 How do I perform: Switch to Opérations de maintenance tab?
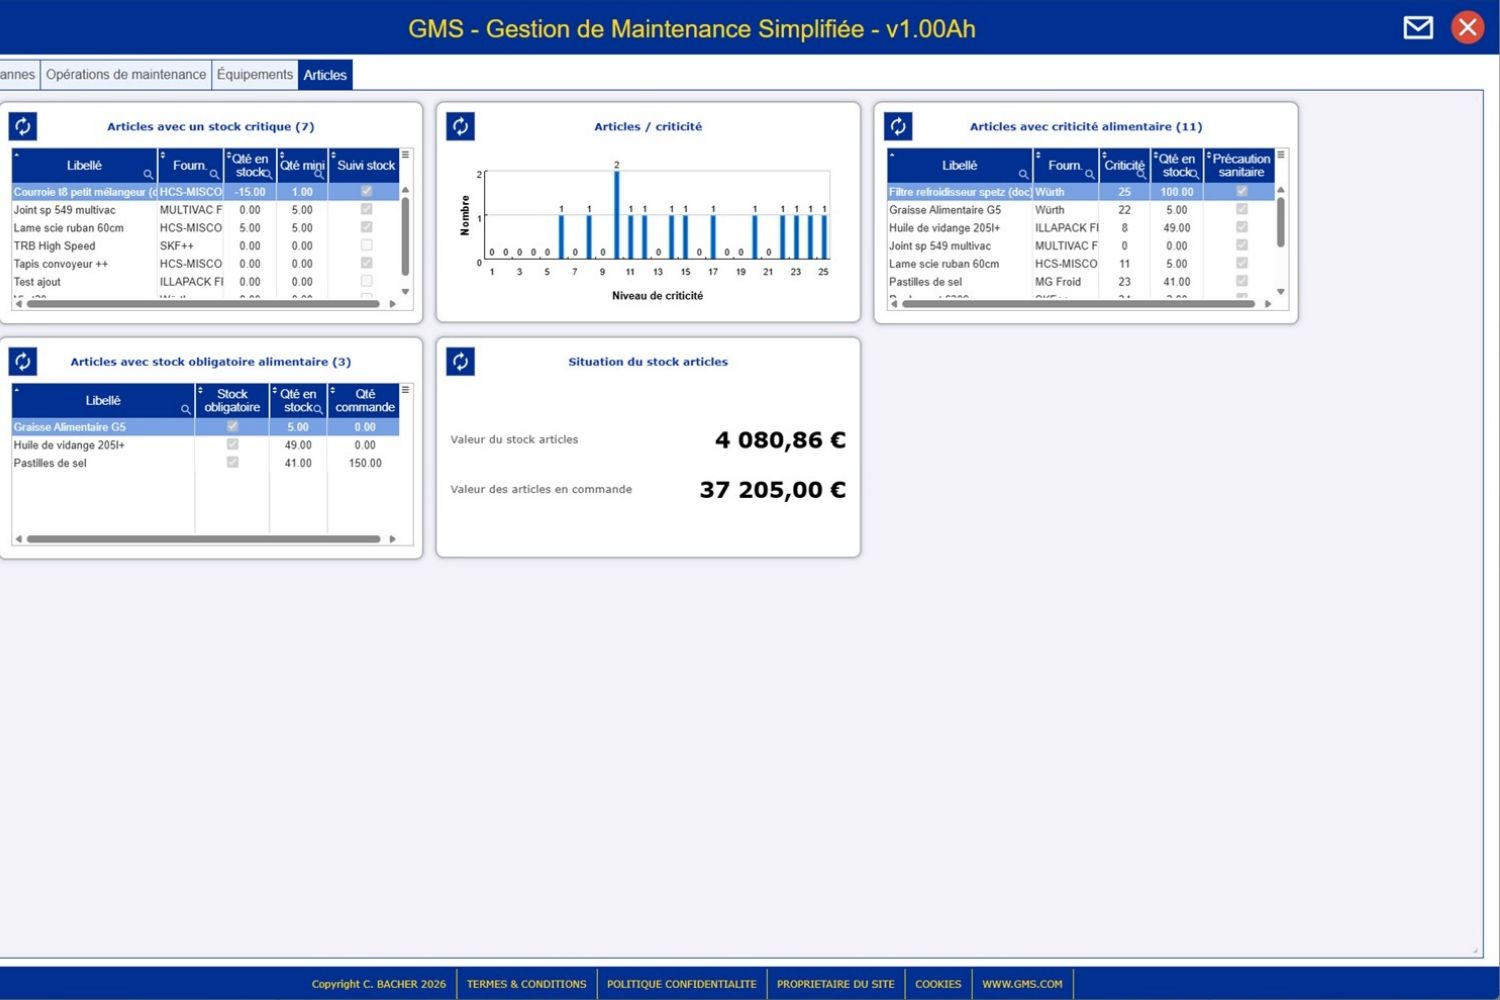[126, 74]
